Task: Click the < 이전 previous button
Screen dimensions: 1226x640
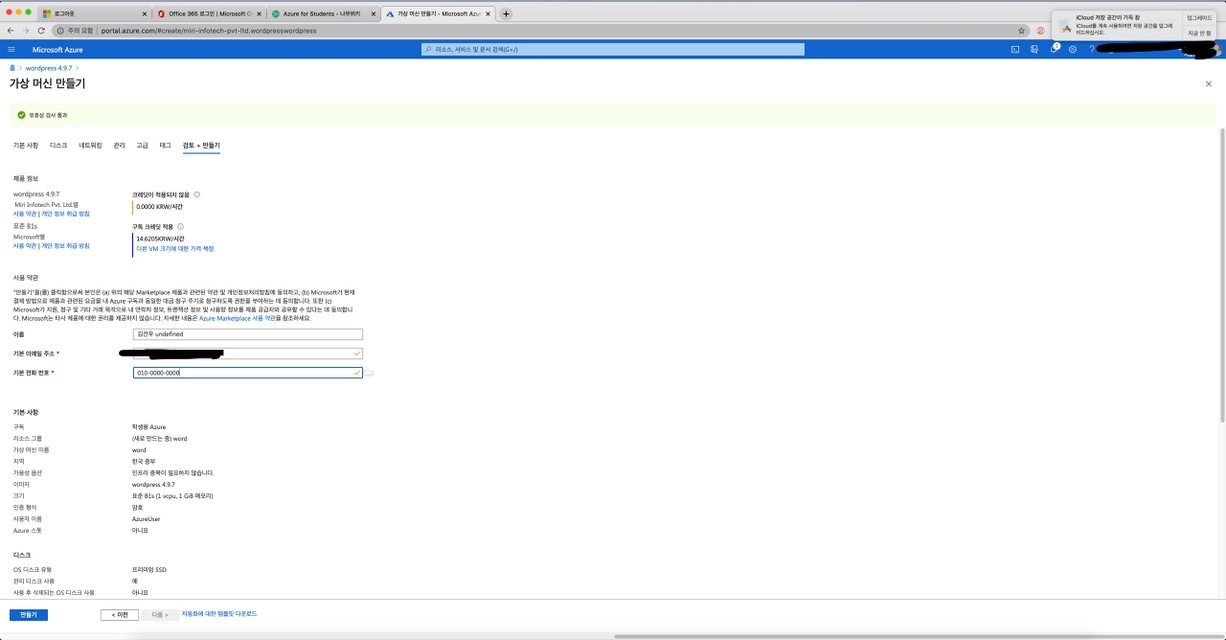Action: click(120, 615)
